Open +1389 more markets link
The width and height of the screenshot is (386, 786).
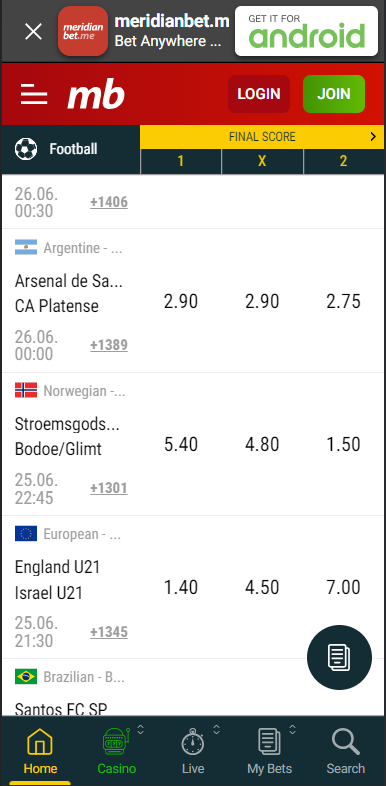[109, 345]
